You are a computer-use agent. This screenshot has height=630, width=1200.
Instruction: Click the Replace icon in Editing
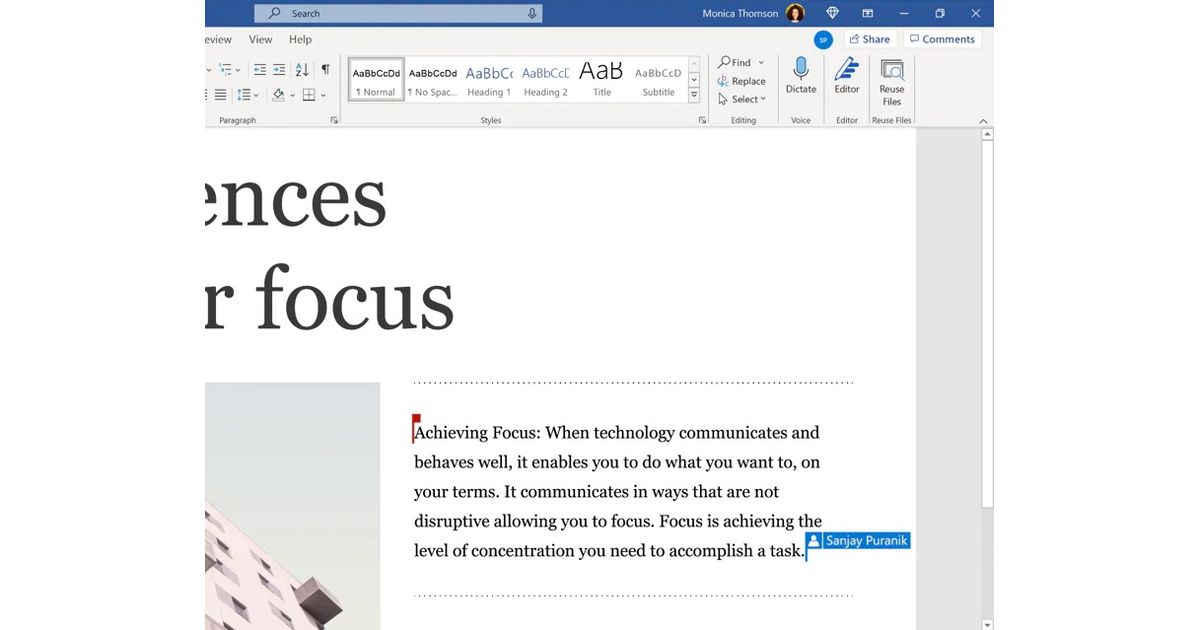pyautogui.click(x=741, y=81)
